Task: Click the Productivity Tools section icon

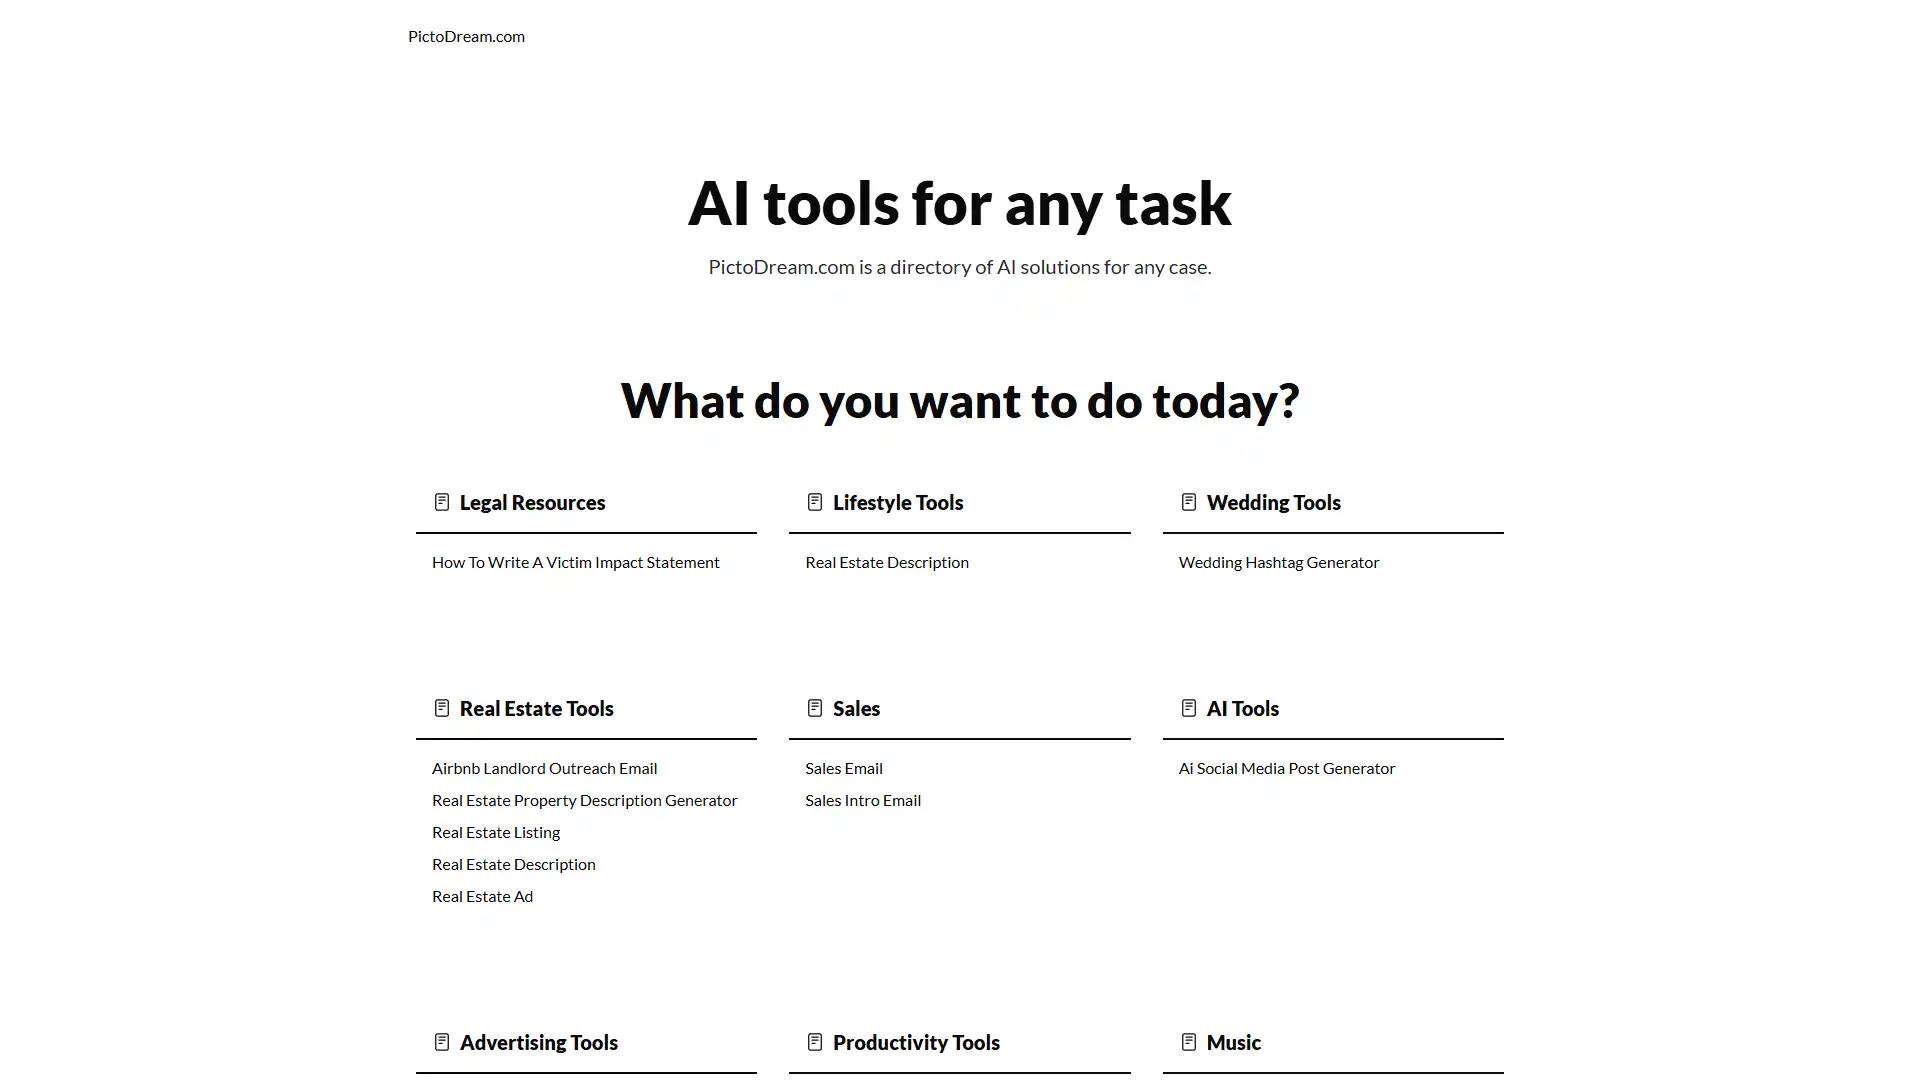Action: pyautogui.click(x=814, y=1040)
